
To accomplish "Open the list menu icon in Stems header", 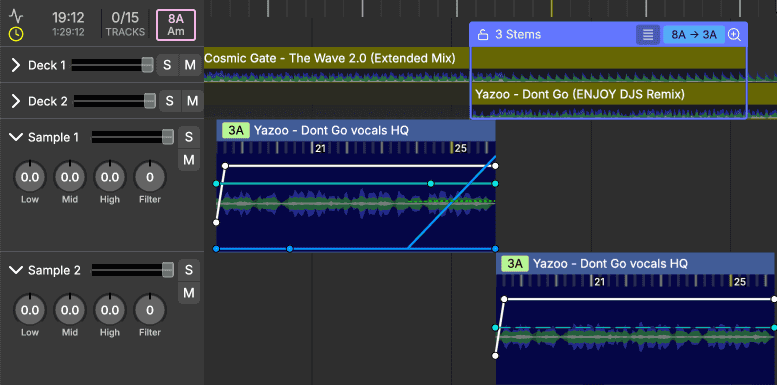I will click(x=648, y=35).
